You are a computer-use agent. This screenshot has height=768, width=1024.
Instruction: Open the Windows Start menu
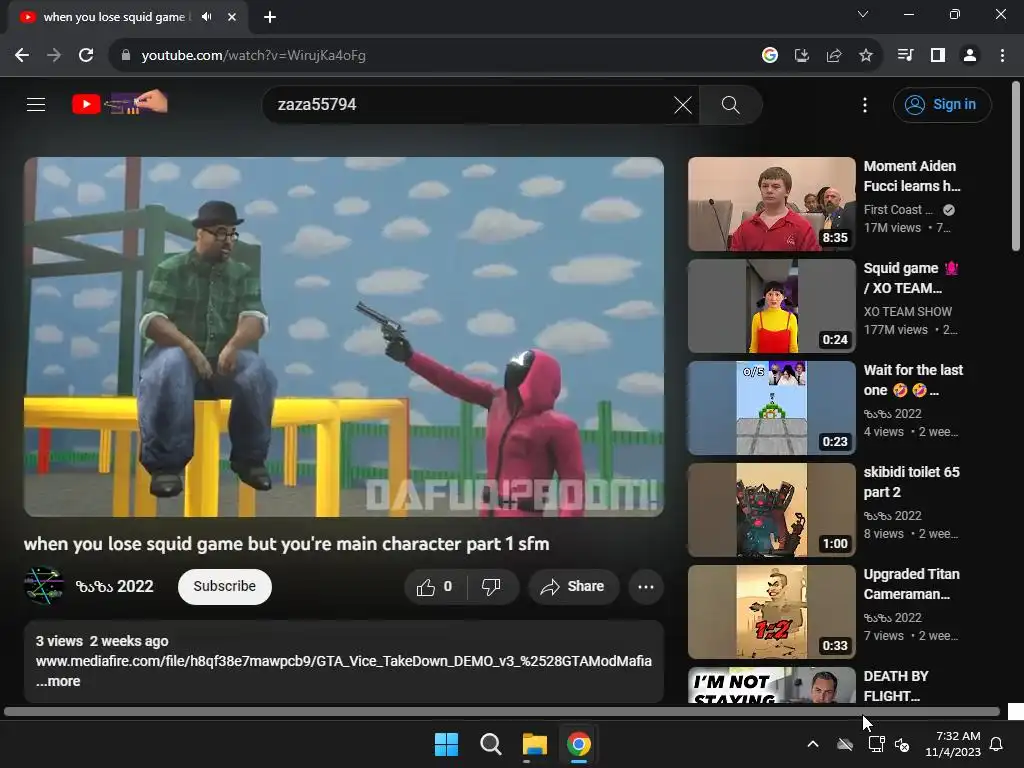point(447,744)
